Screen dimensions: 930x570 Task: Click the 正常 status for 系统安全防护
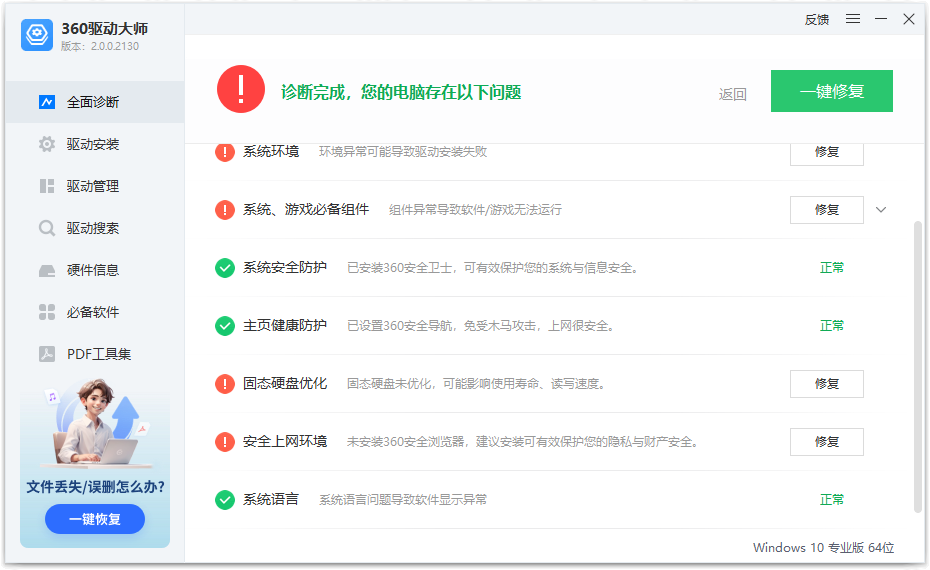(832, 268)
